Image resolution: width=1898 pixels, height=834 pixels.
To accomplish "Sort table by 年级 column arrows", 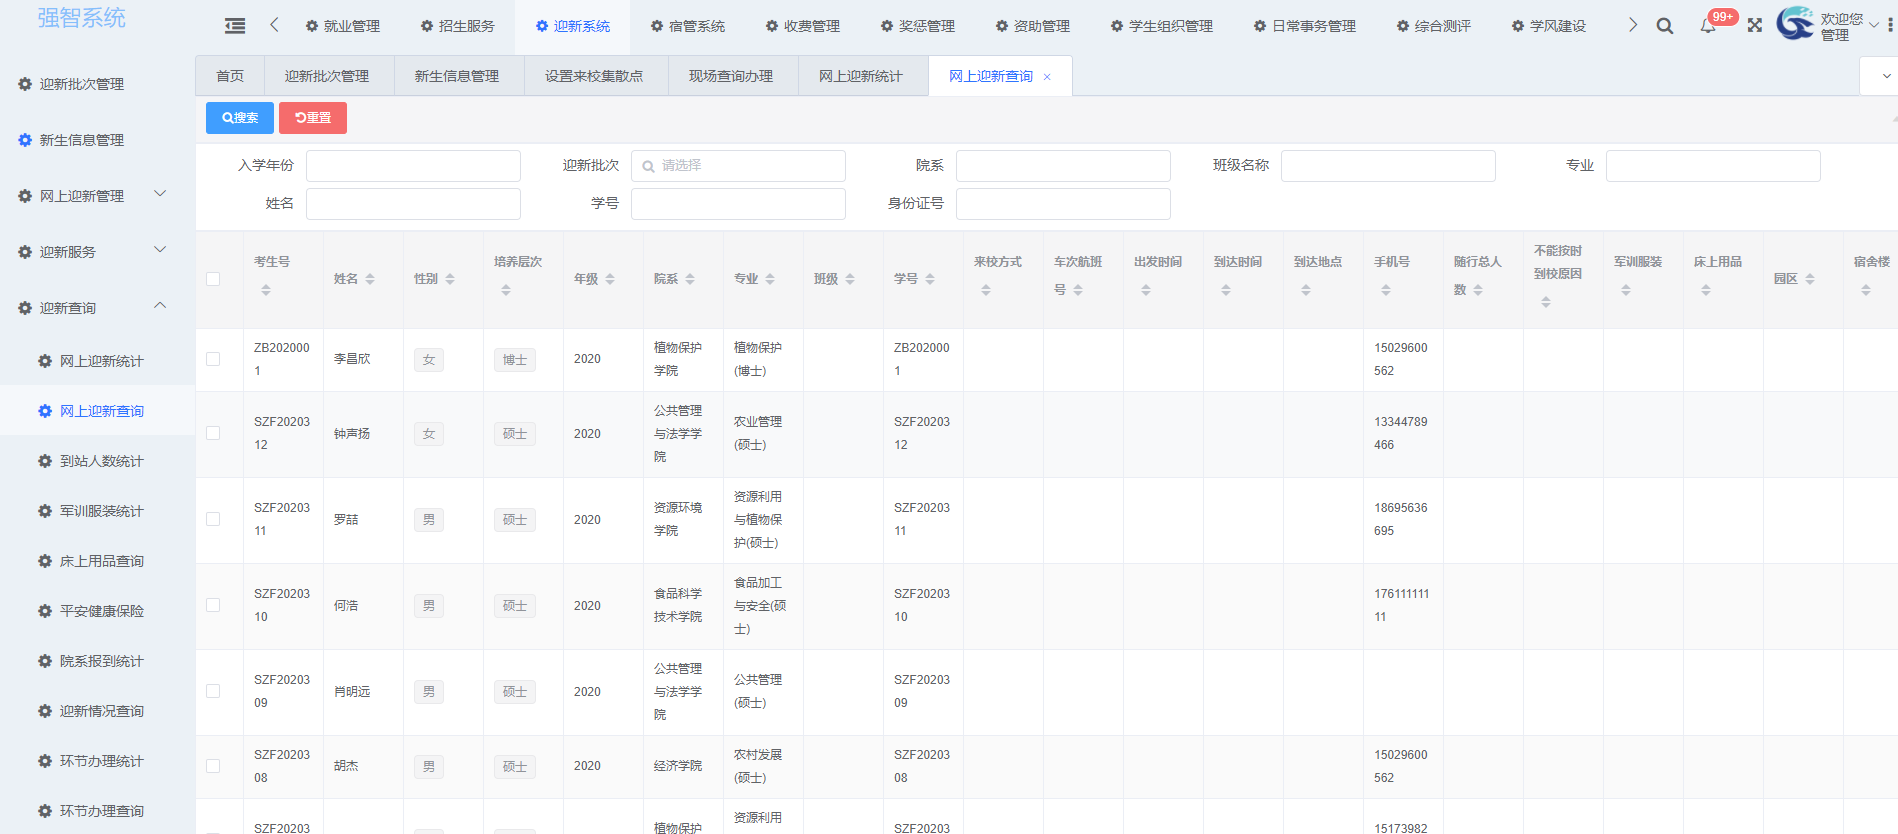I will (610, 279).
